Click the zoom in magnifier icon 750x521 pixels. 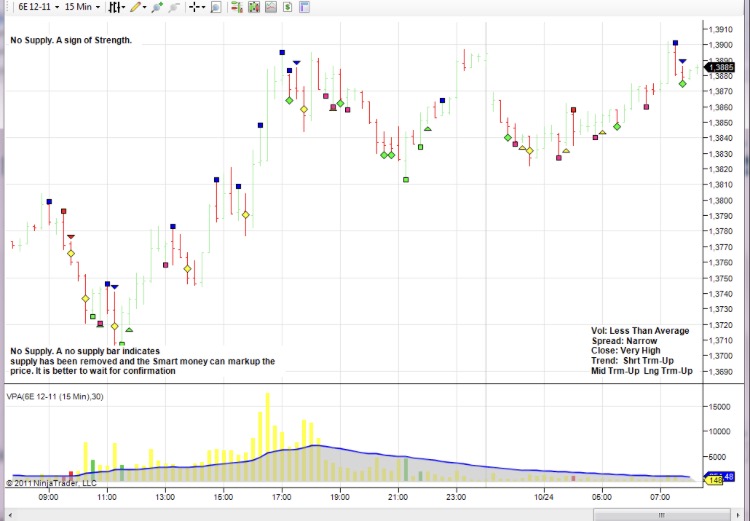(x=157, y=7)
